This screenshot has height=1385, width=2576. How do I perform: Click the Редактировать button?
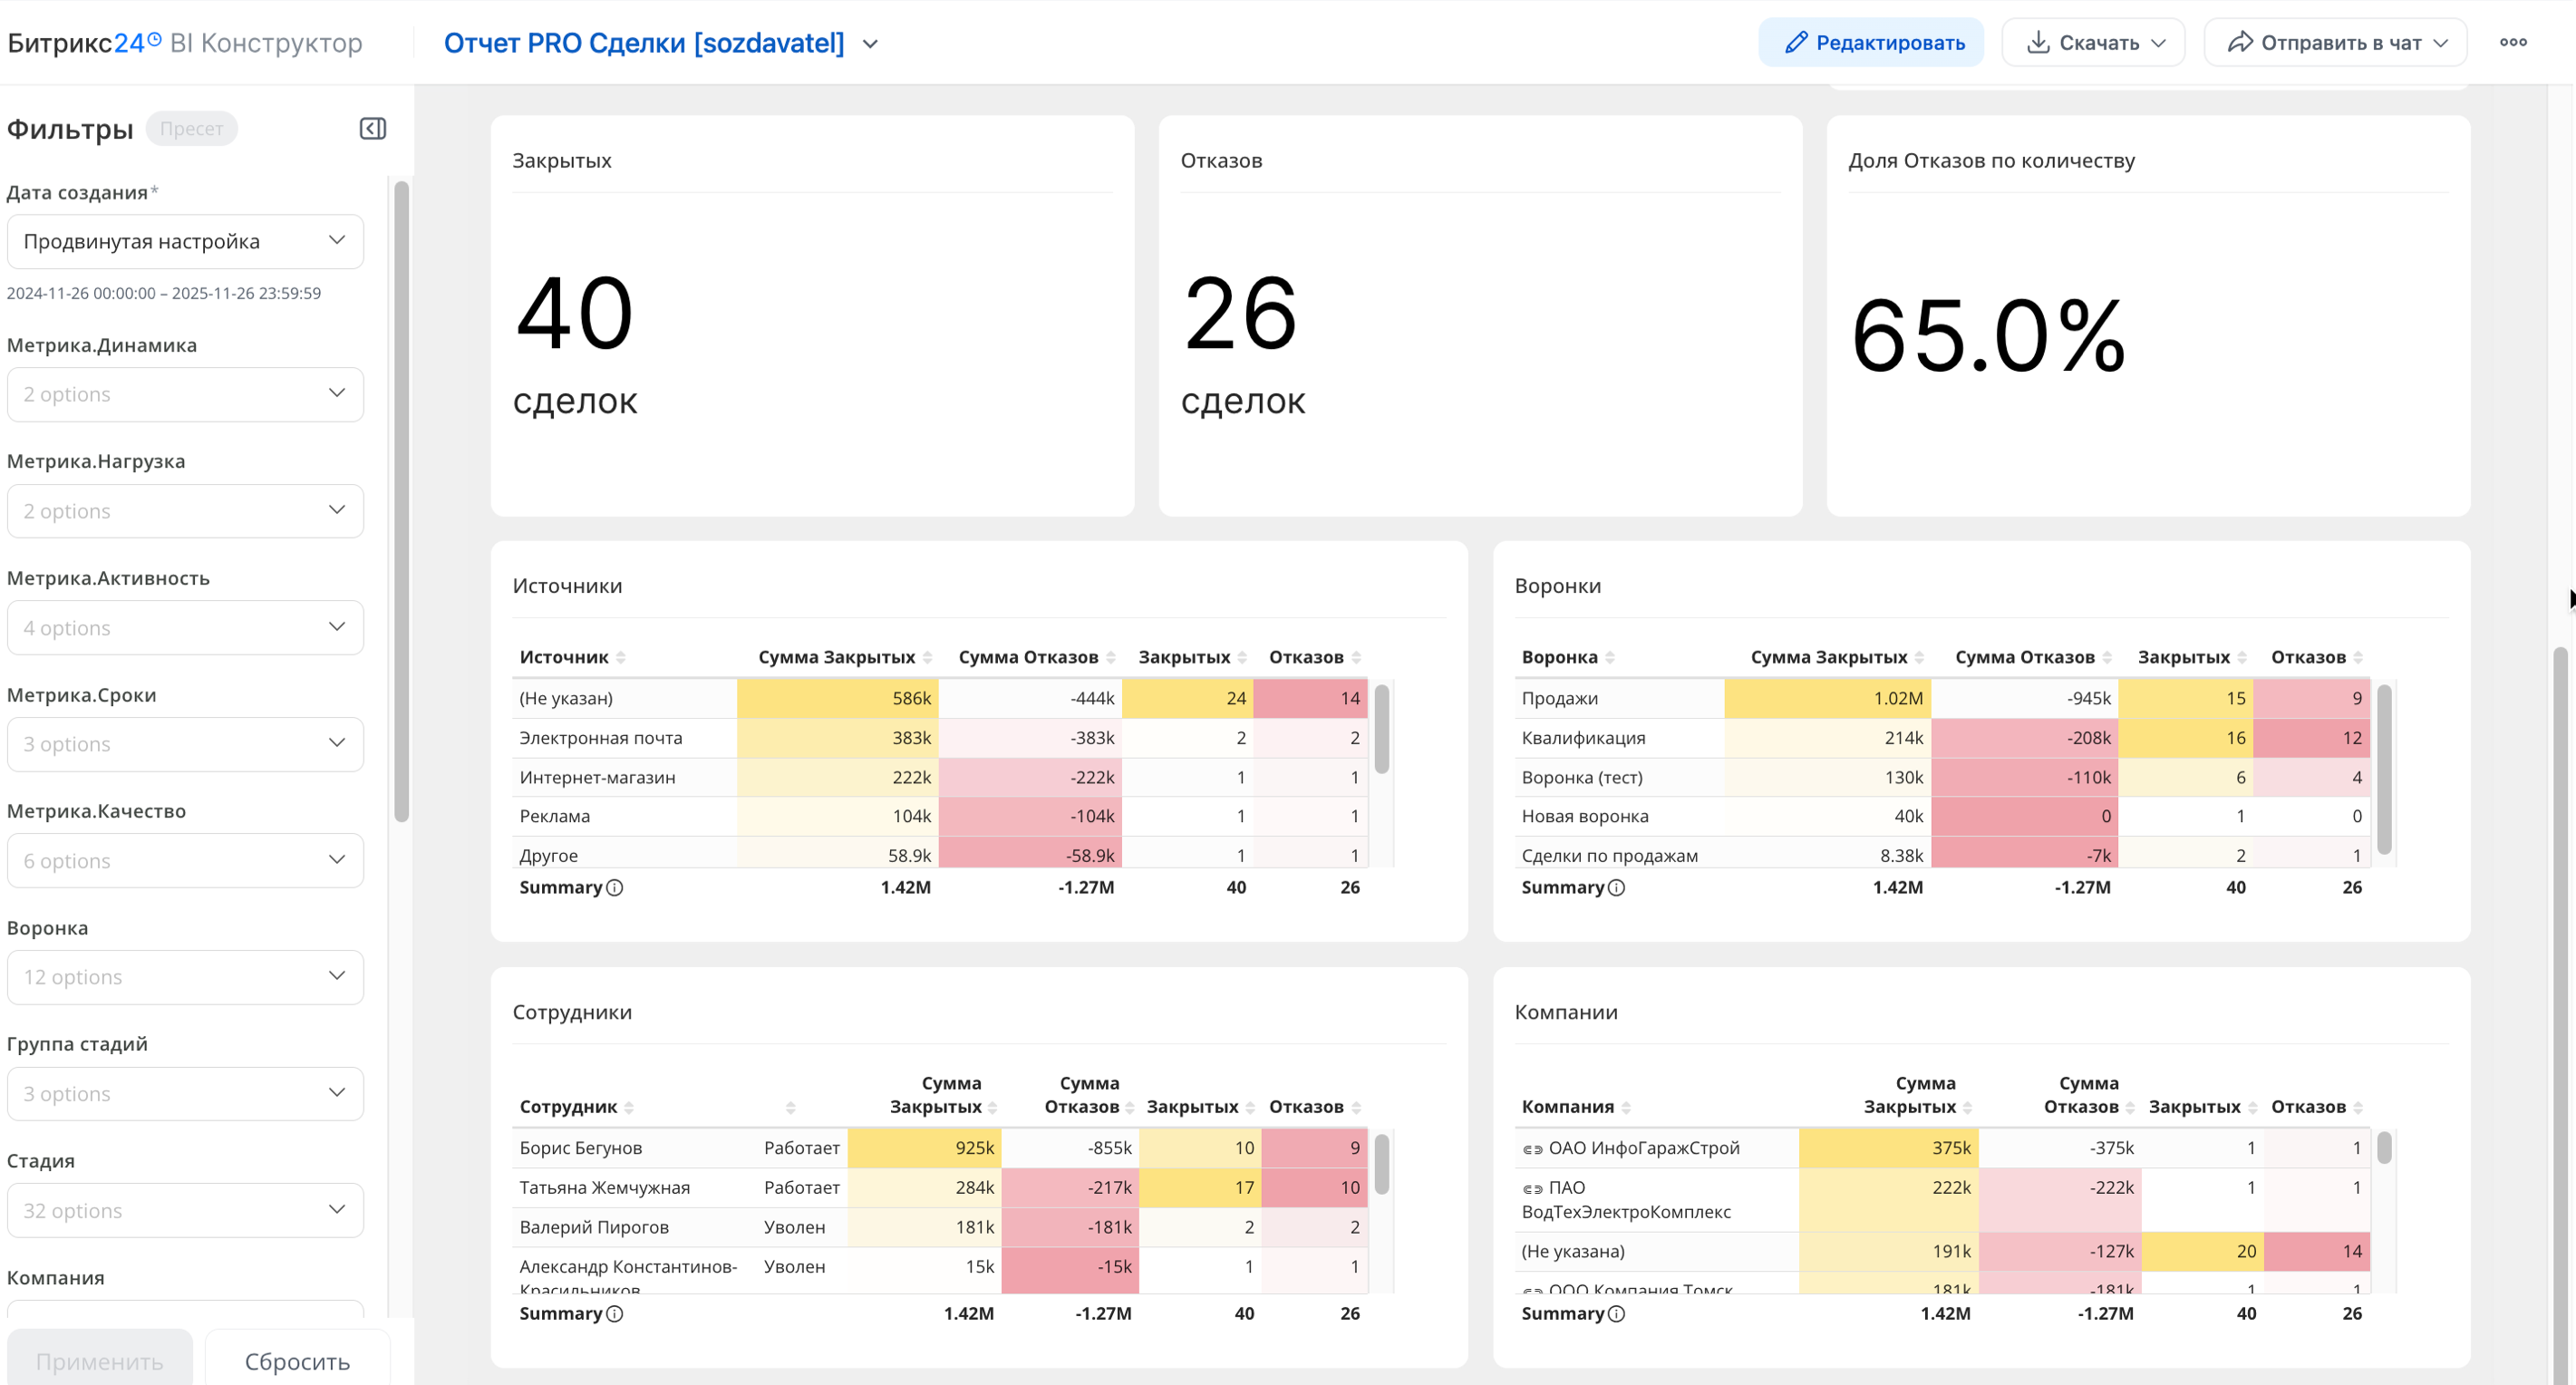click(x=1871, y=43)
